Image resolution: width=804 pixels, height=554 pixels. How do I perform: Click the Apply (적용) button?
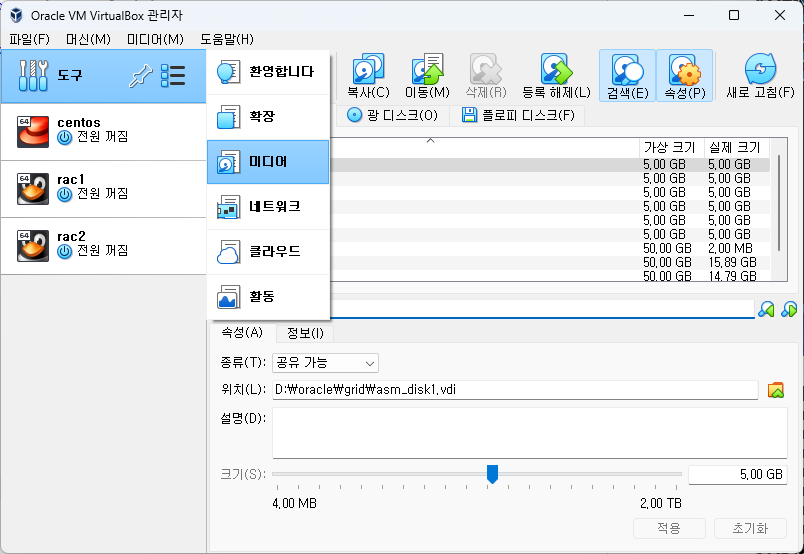[669, 528]
